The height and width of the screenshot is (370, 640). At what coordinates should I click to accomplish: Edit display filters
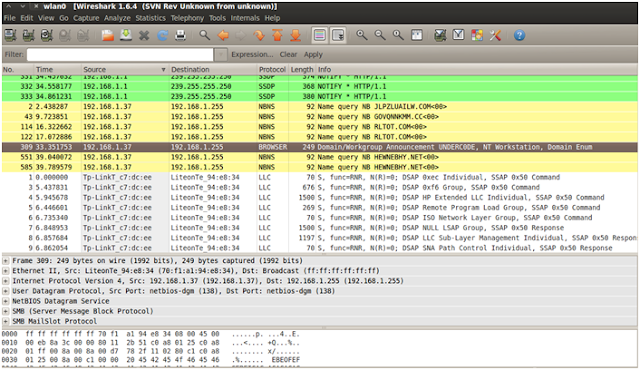pyautogui.click(x=458, y=35)
